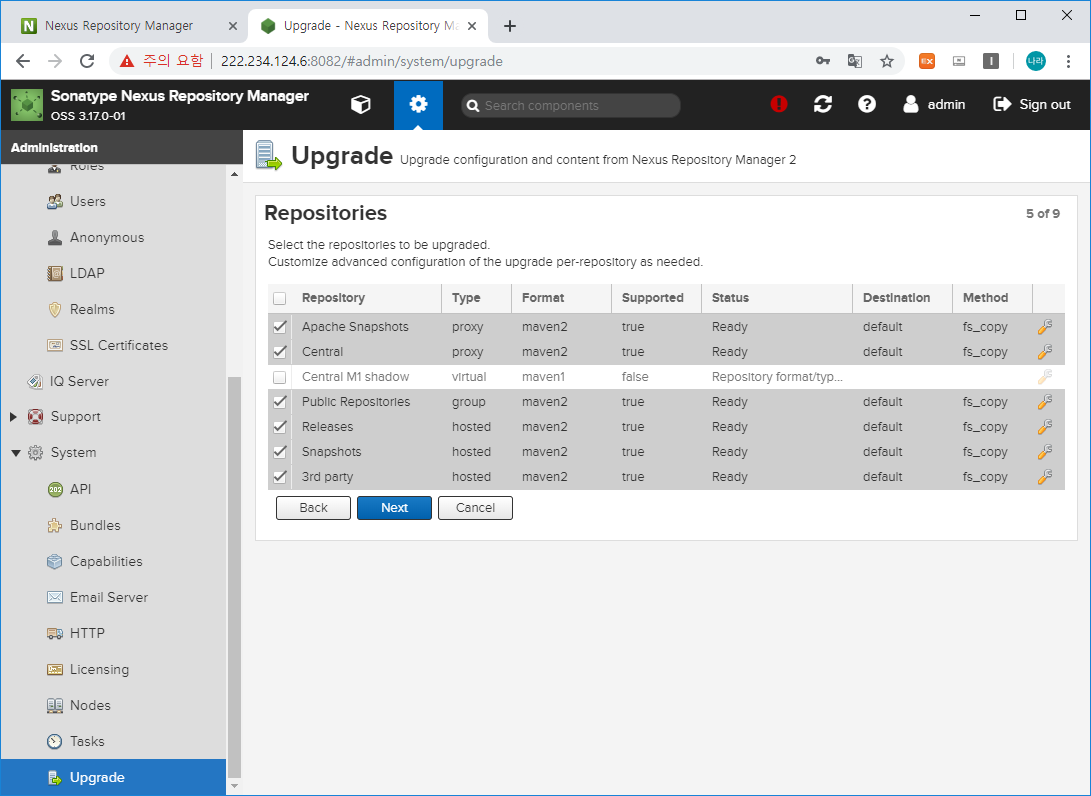Click the admin user icon
This screenshot has width=1091, height=796.
tap(911, 104)
